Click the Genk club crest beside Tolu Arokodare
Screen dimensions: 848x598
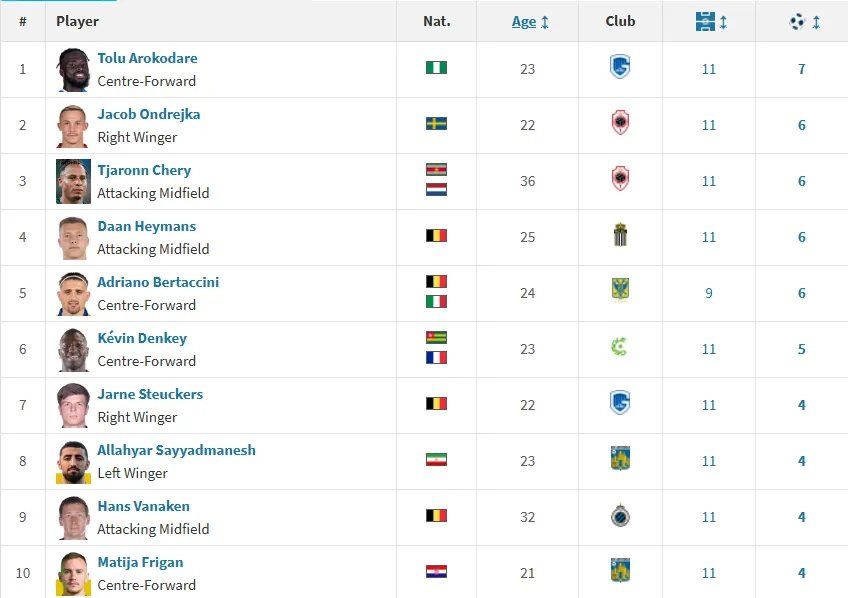point(620,67)
